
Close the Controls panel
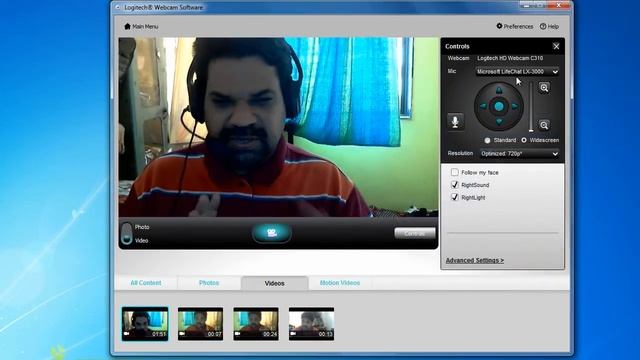point(556,47)
